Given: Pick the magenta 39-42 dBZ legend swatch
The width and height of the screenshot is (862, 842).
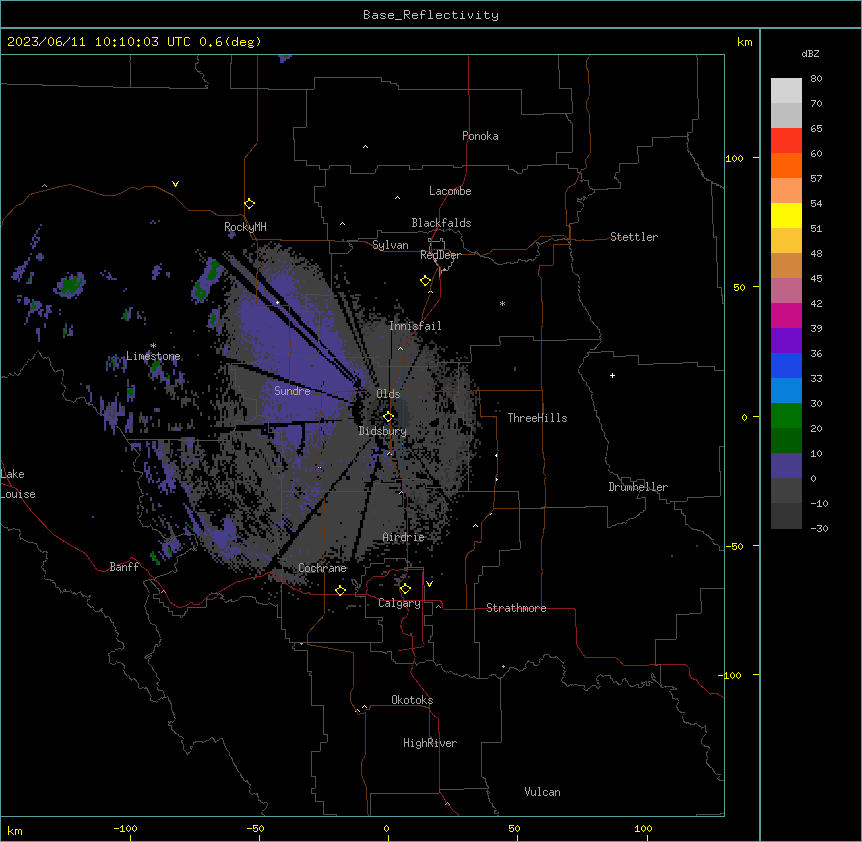Looking at the screenshot, I should 786,315.
